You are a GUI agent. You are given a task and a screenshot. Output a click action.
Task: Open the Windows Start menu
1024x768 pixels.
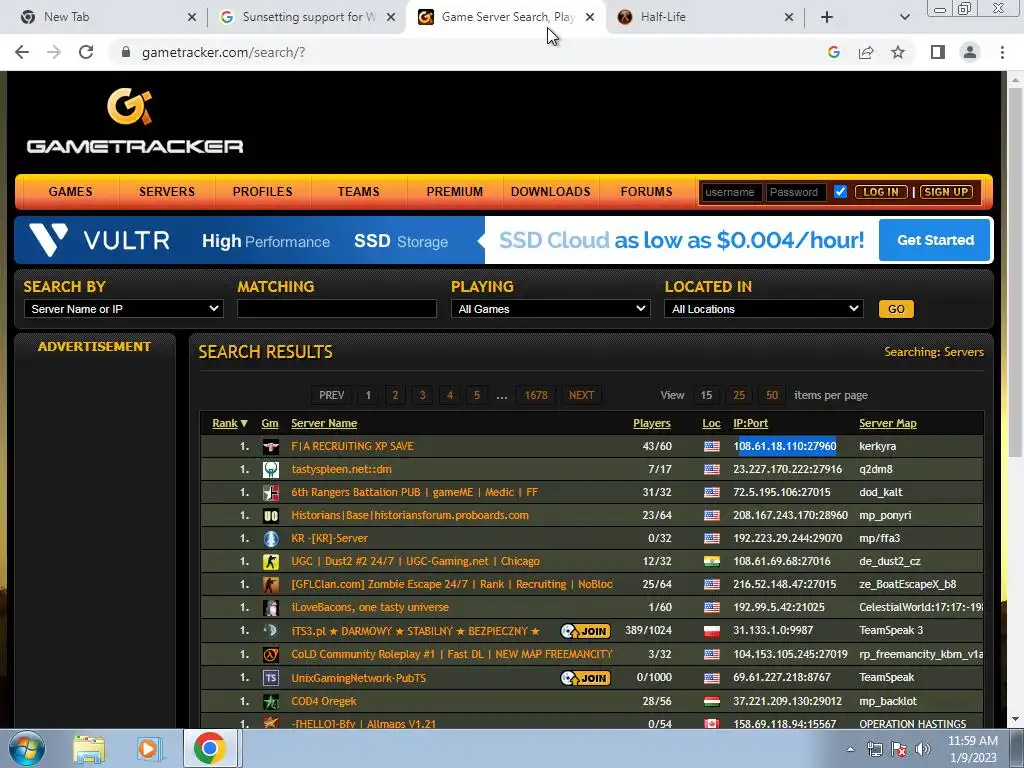pos(27,748)
